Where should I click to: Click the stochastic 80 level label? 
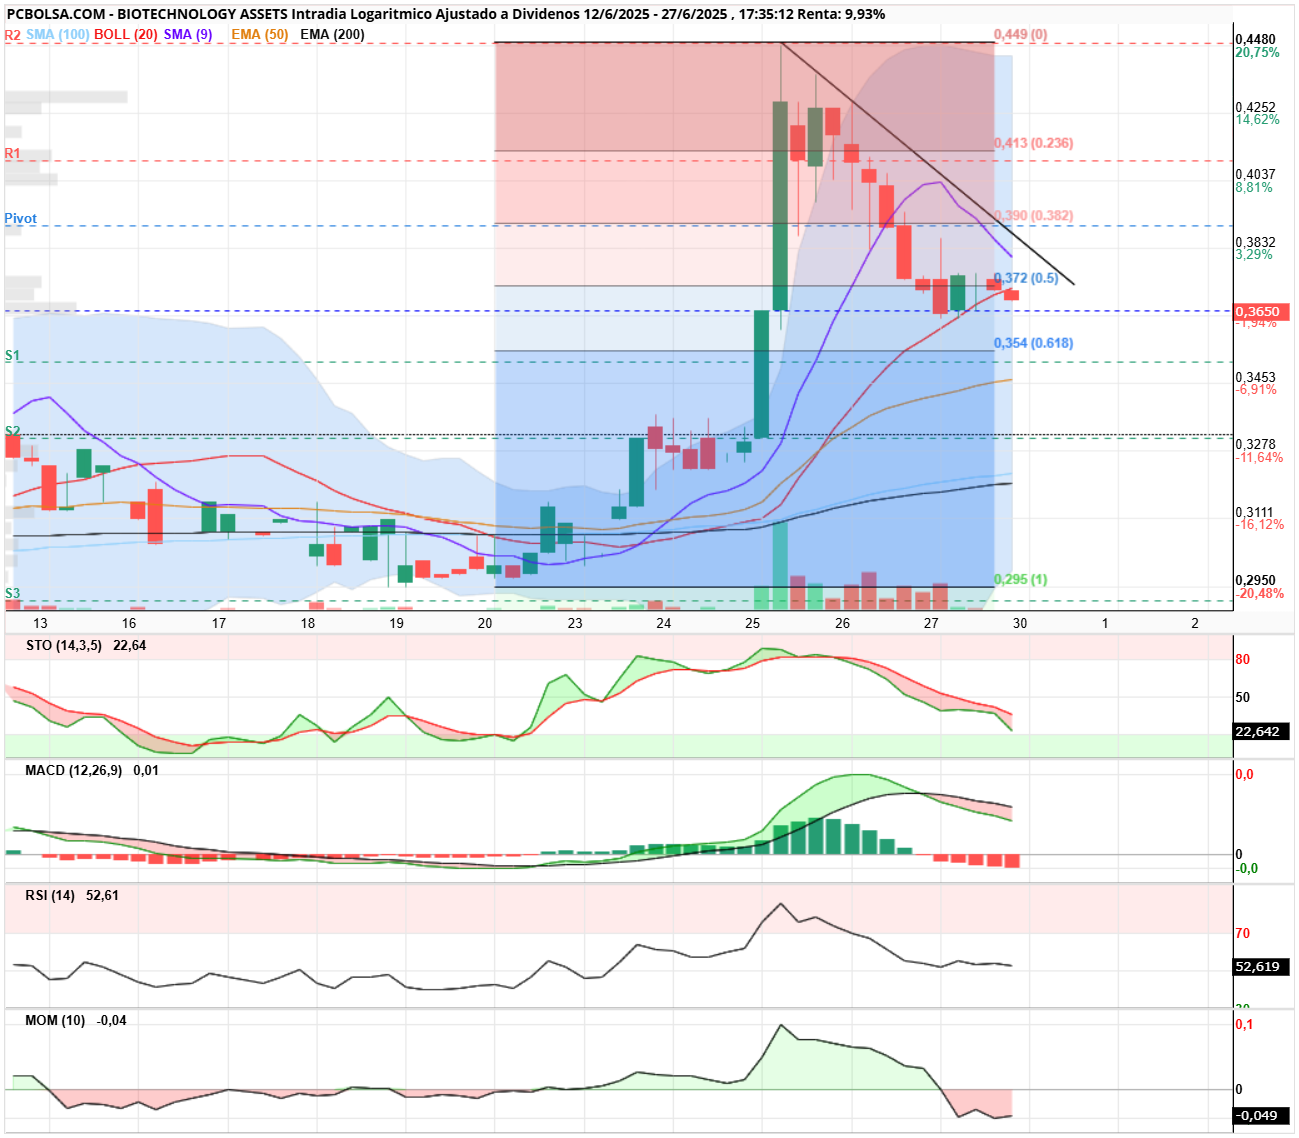click(x=1243, y=659)
